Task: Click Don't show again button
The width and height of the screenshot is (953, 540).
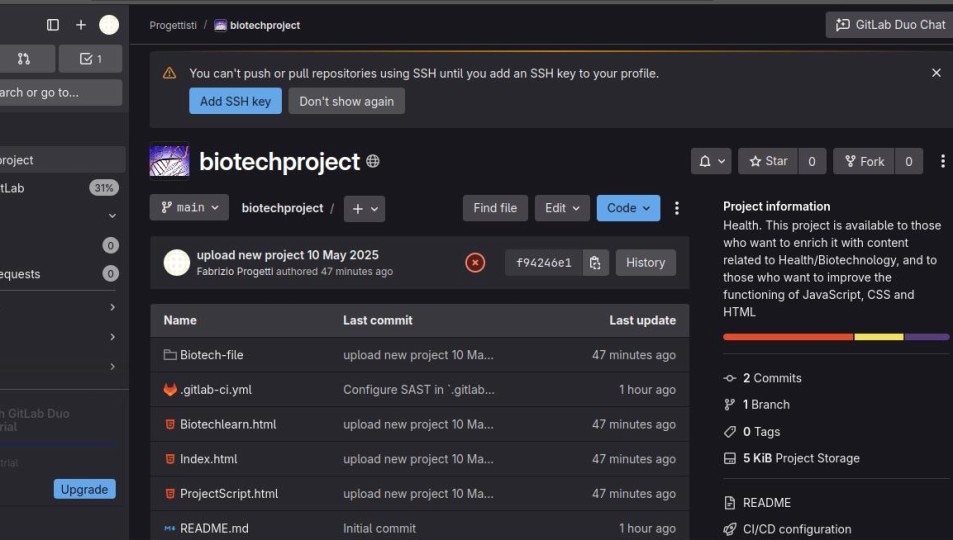Action: (346, 101)
